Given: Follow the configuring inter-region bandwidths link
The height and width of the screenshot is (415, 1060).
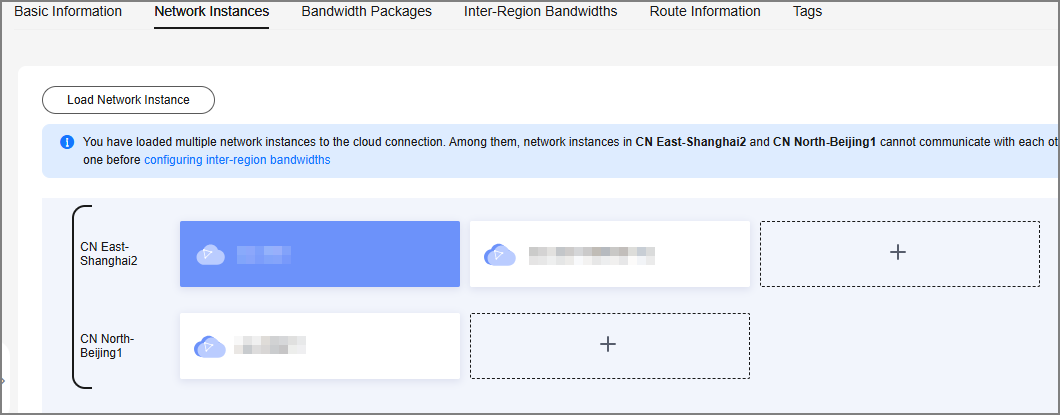Looking at the screenshot, I should point(237,160).
